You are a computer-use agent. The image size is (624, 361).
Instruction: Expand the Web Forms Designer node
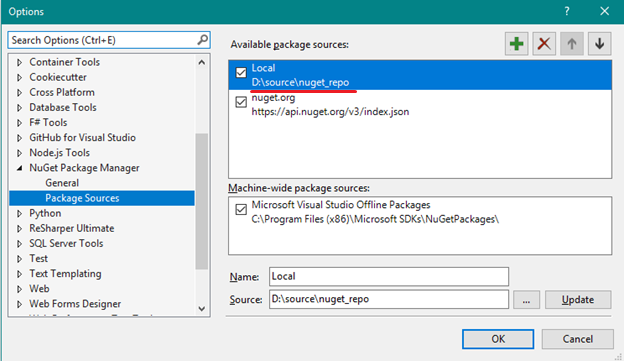pyautogui.click(x=19, y=304)
